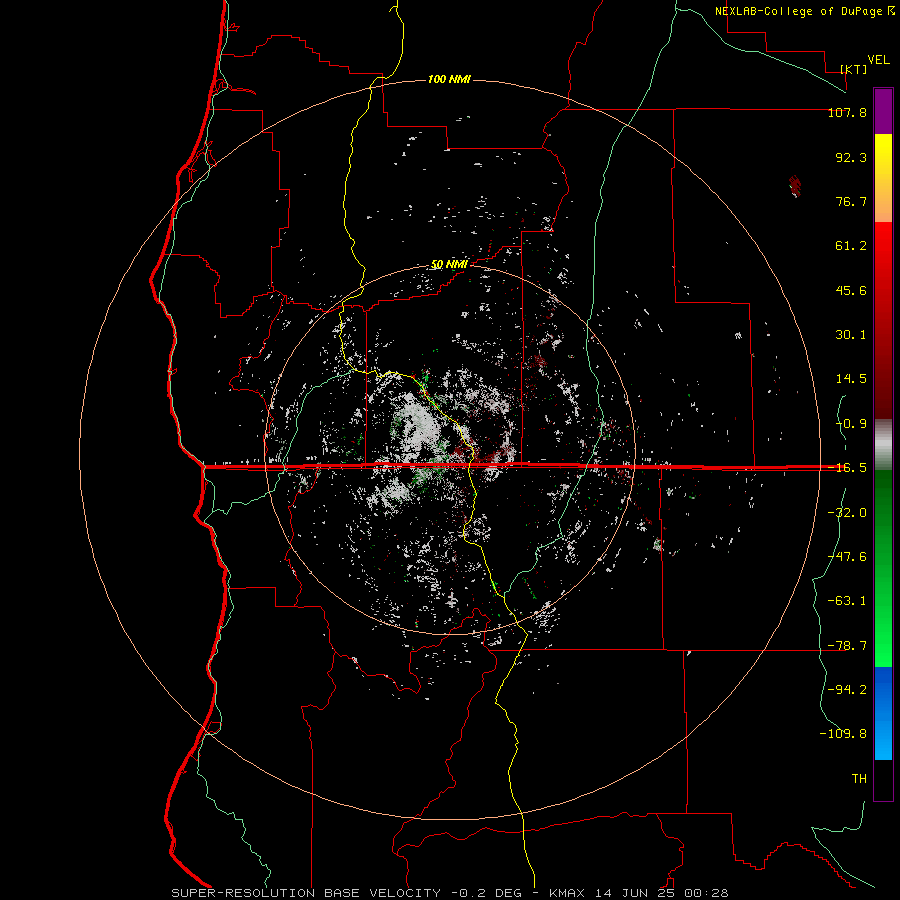Click the 107.8 value on velocity scale

tap(847, 112)
